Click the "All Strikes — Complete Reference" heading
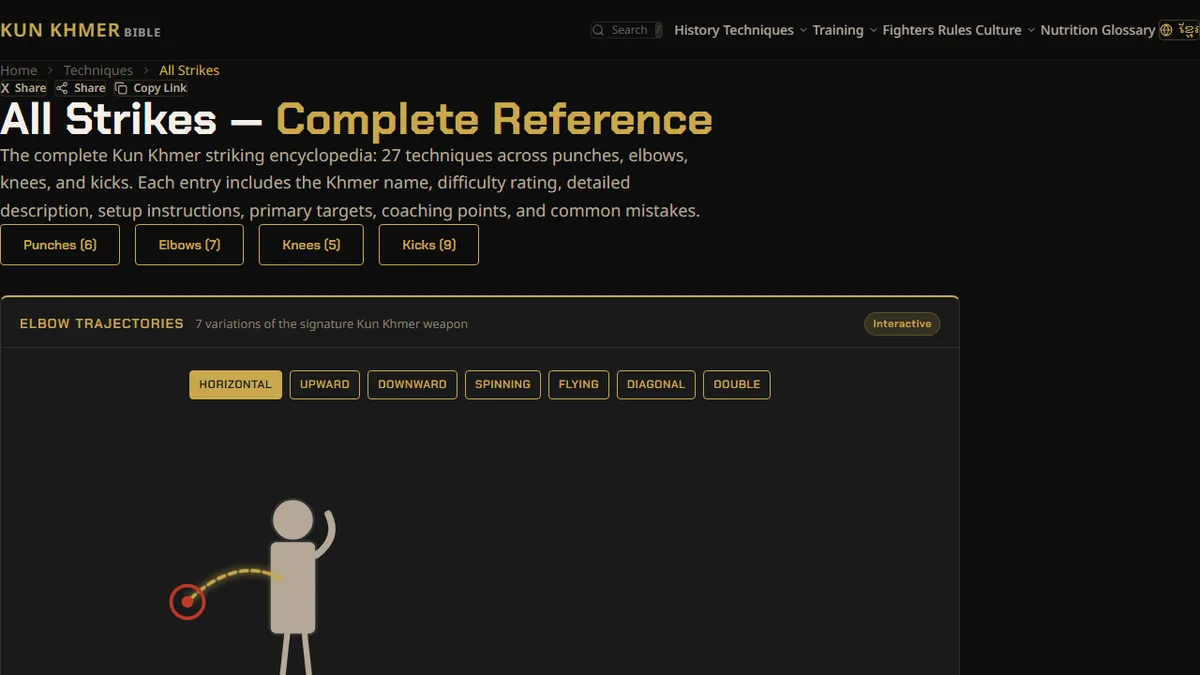The image size is (1200, 675). coord(356,120)
